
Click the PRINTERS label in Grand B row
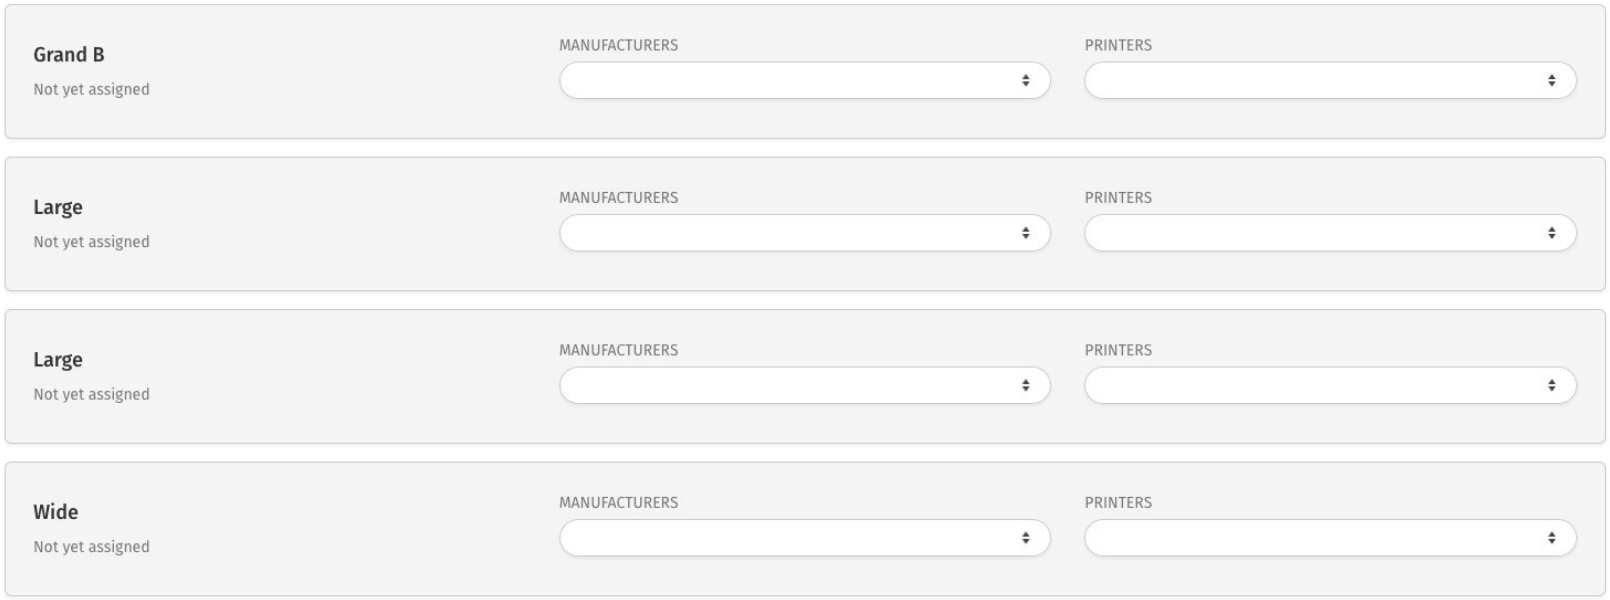1118,45
